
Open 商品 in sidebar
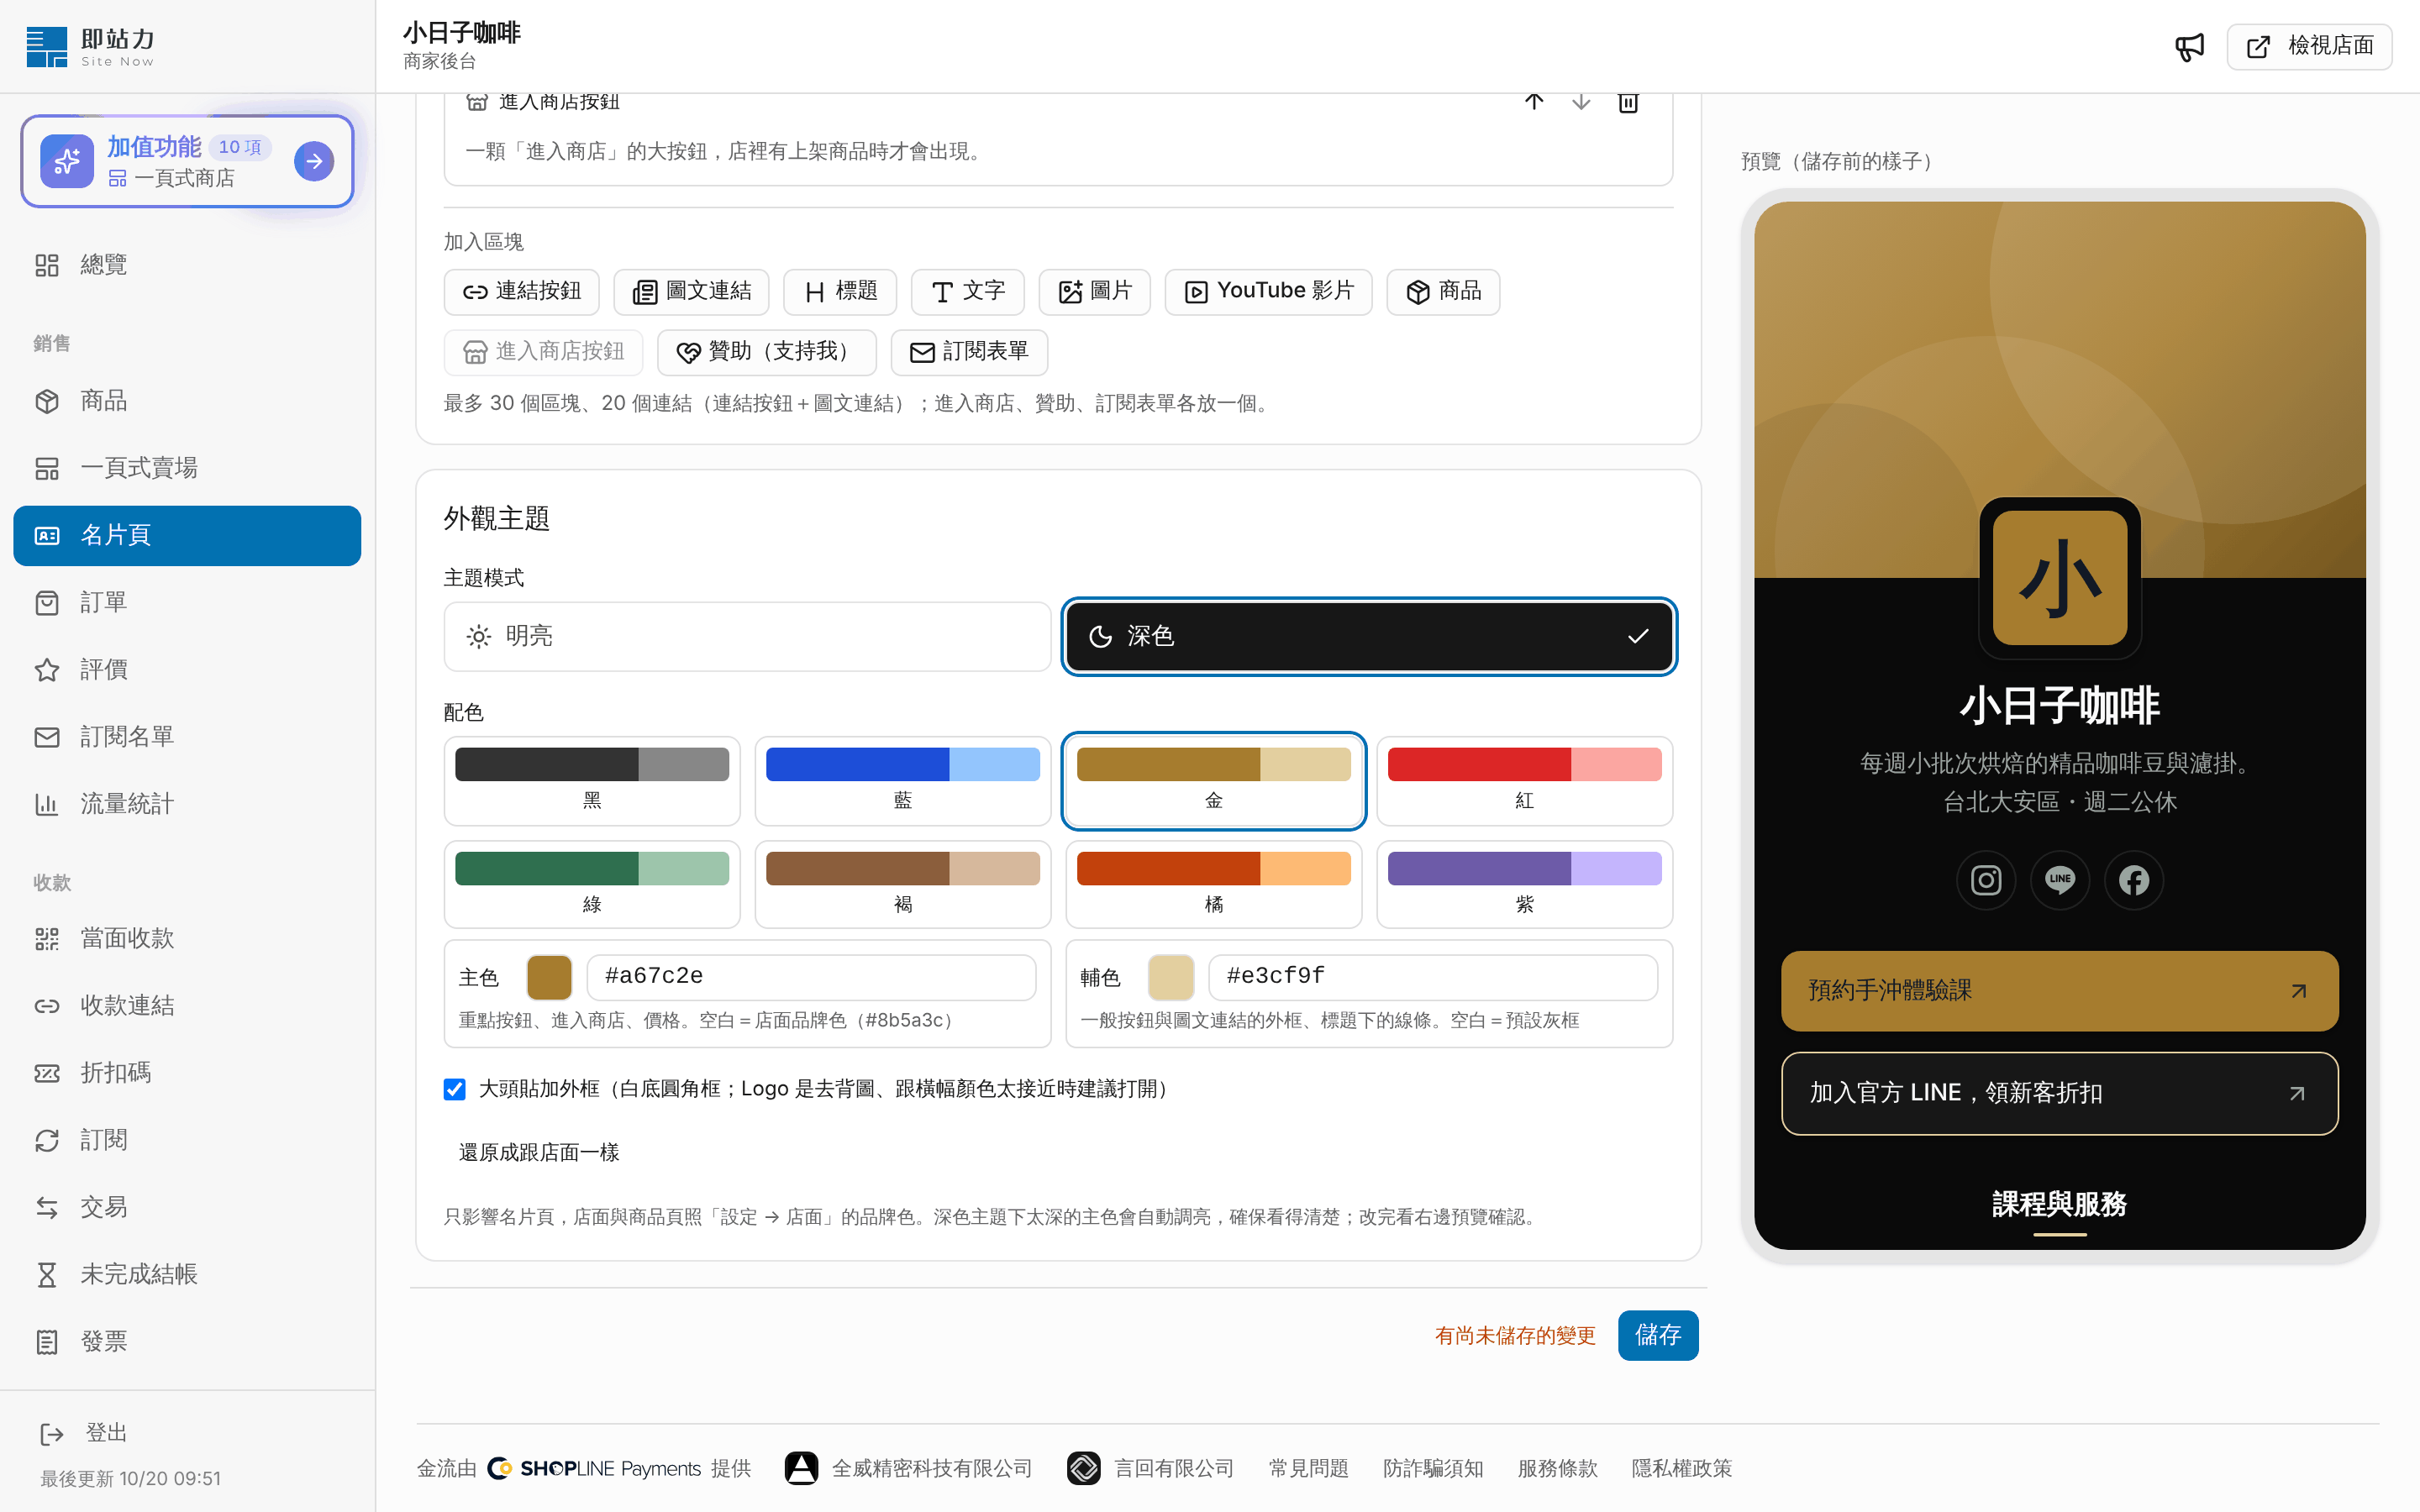click(x=187, y=401)
